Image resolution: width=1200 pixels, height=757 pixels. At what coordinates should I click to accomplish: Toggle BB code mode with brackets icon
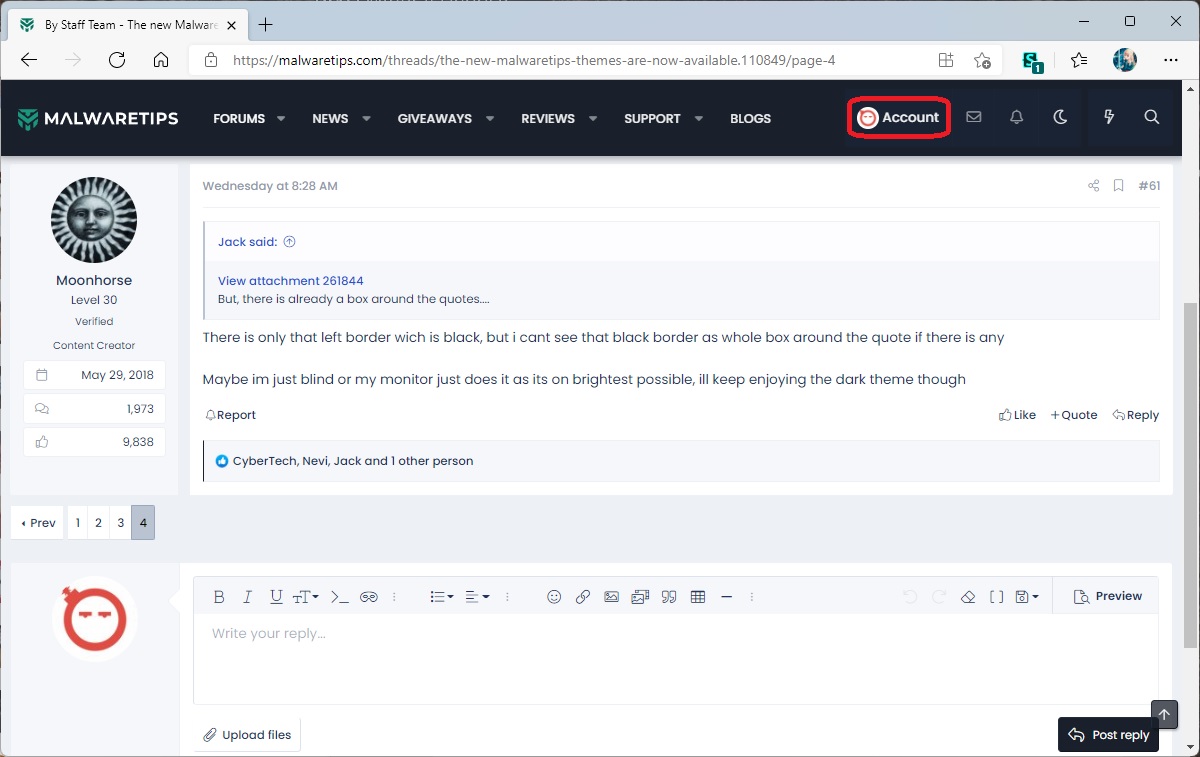996,597
